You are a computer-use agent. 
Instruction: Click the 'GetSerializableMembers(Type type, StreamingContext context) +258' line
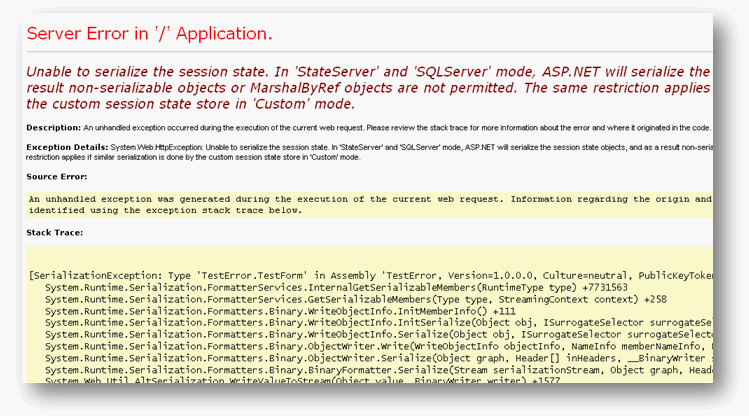click(356, 299)
